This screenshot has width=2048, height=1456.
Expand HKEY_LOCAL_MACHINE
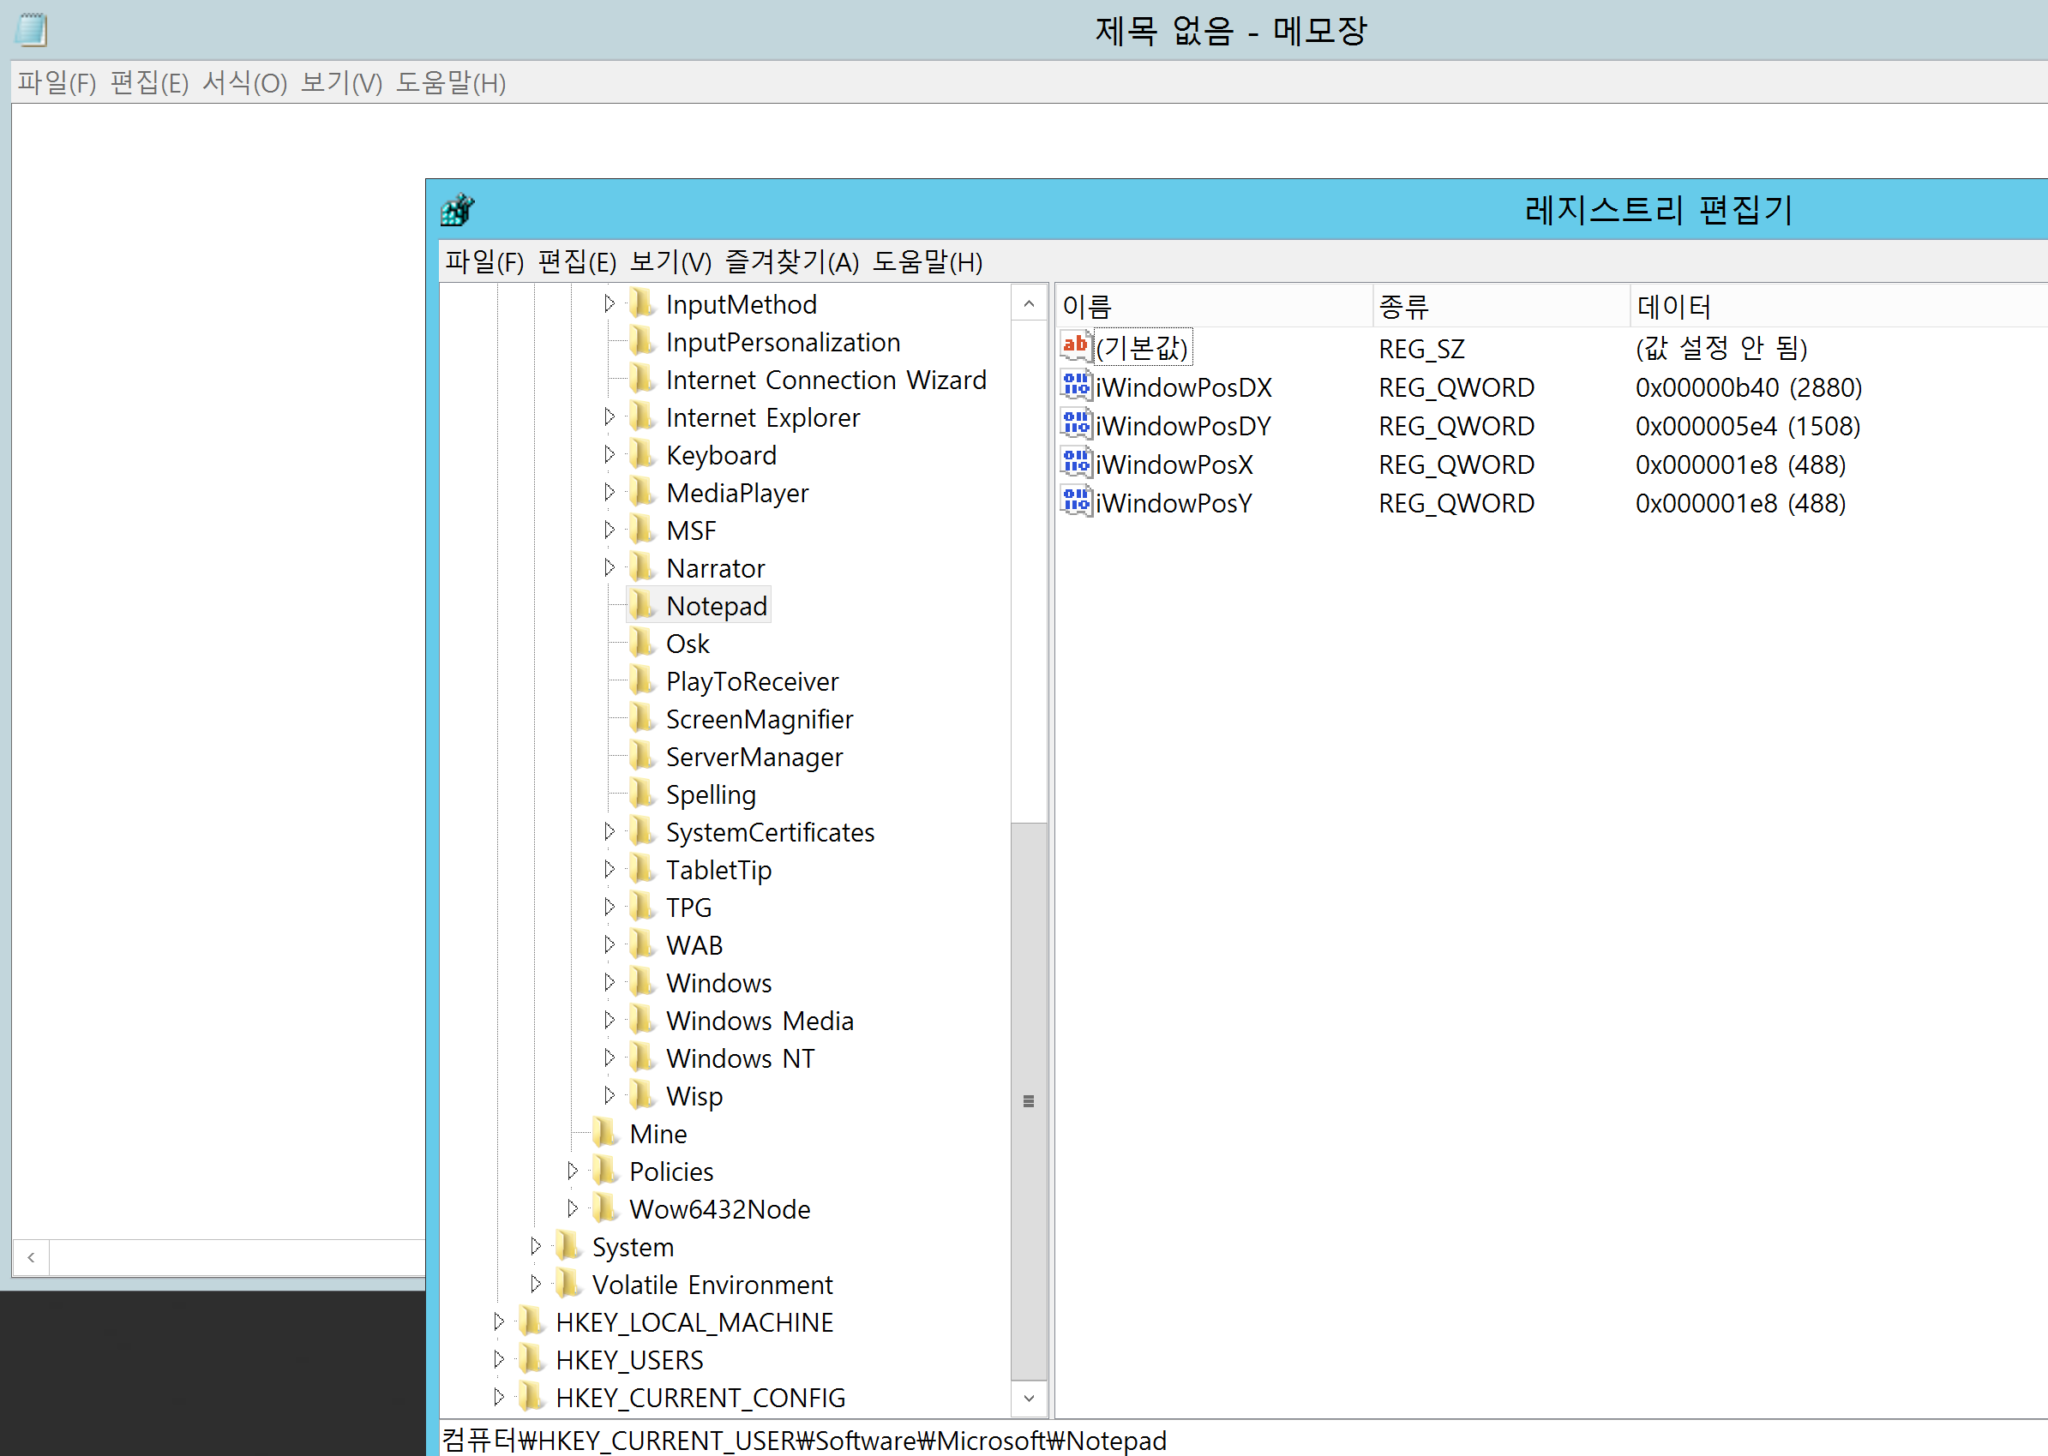point(499,1321)
